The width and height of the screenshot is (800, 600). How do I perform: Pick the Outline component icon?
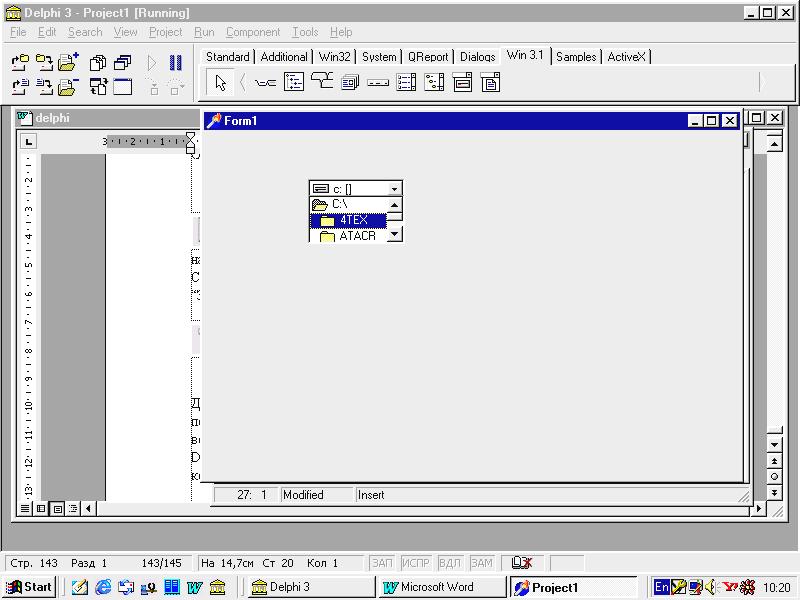[x=294, y=82]
